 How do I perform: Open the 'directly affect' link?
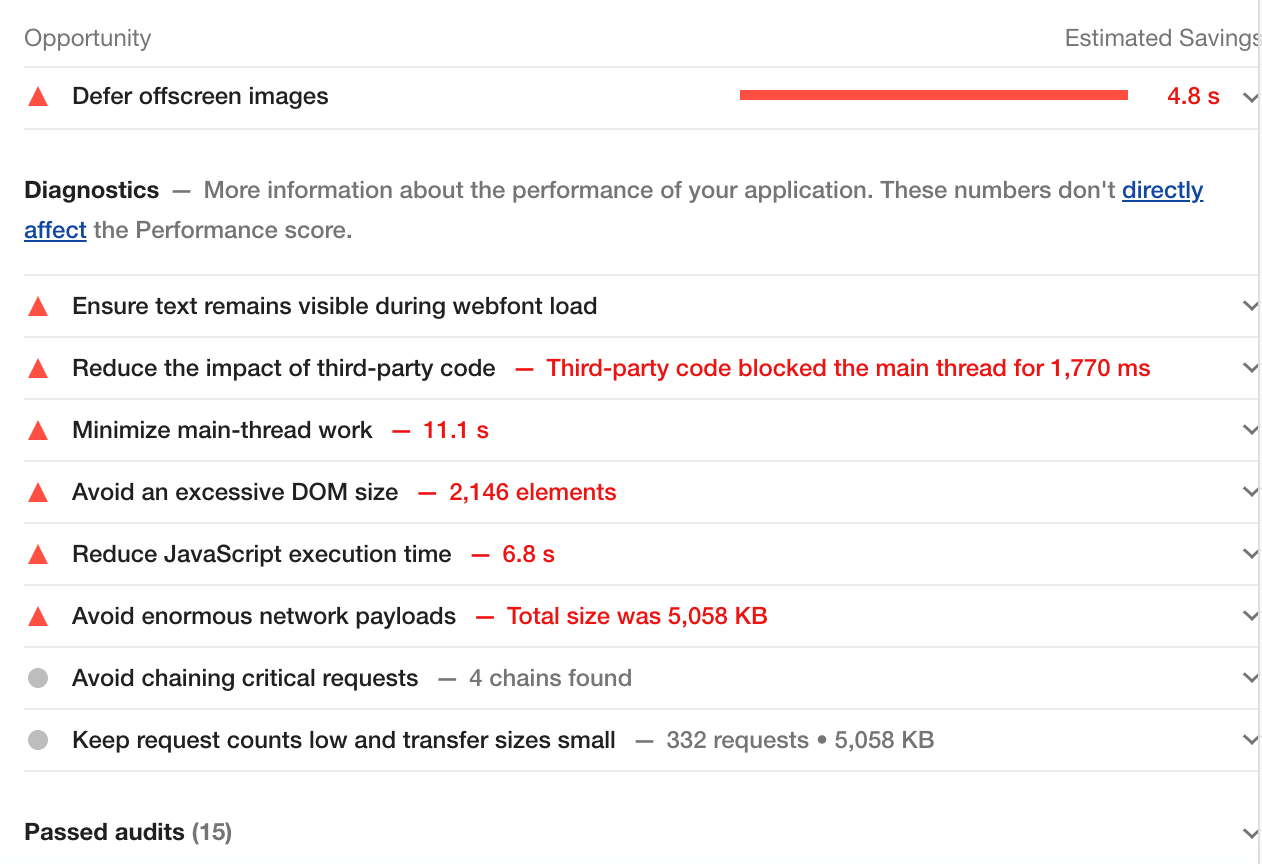click(x=1162, y=190)
